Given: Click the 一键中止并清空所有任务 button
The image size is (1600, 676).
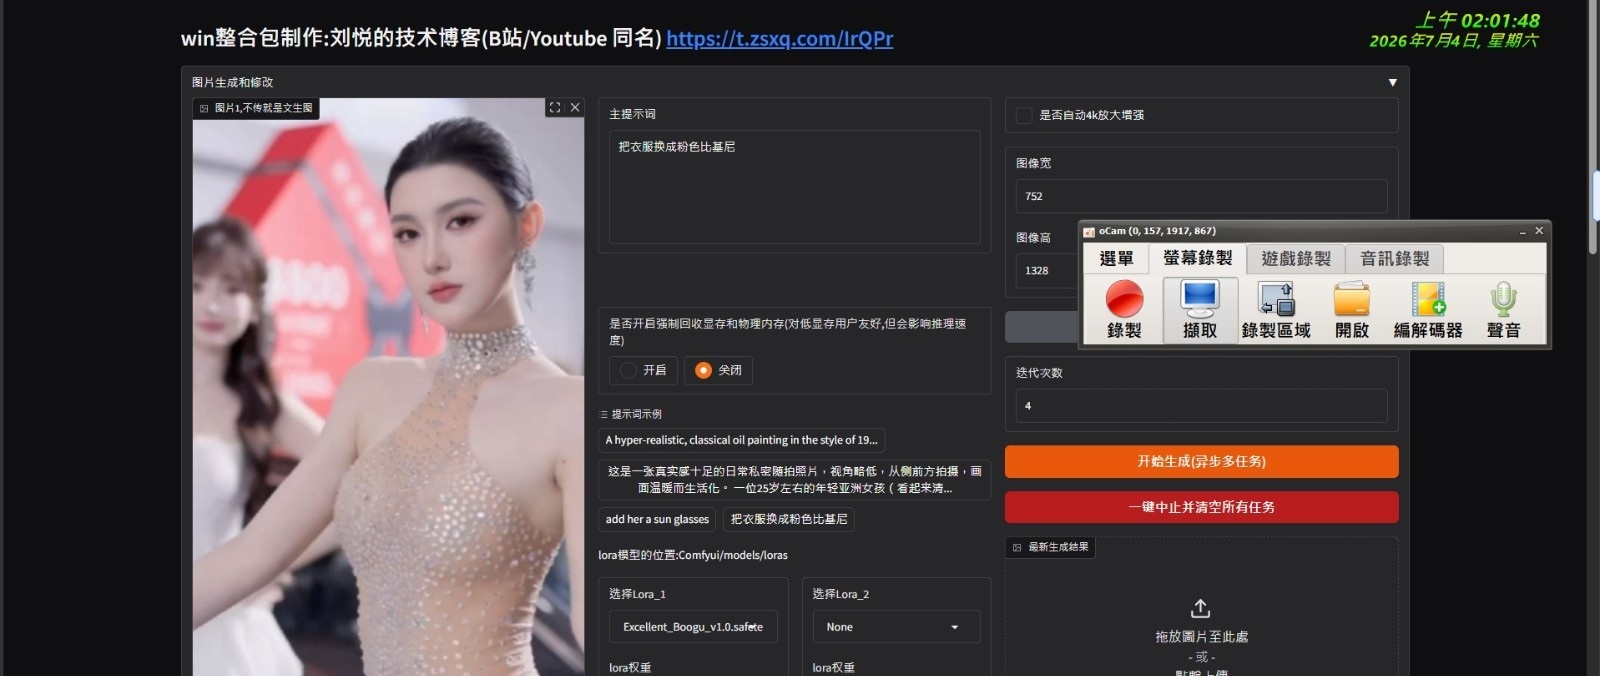Looking at the screenshot, I should (1201, 507).
